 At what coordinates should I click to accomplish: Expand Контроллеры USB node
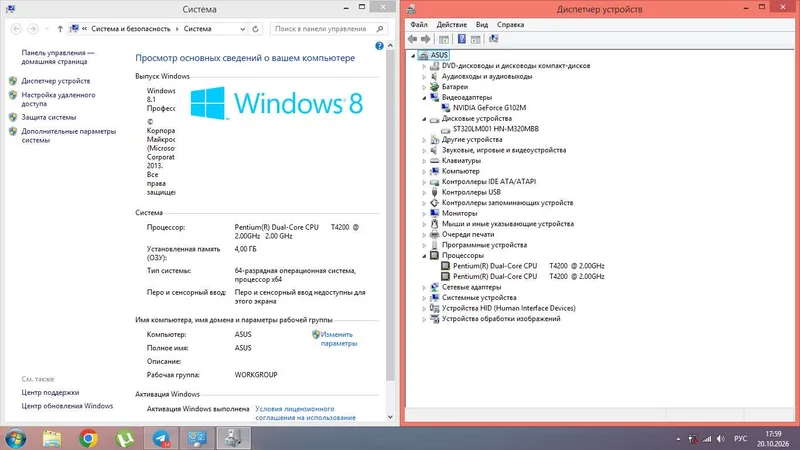point(424,192)
